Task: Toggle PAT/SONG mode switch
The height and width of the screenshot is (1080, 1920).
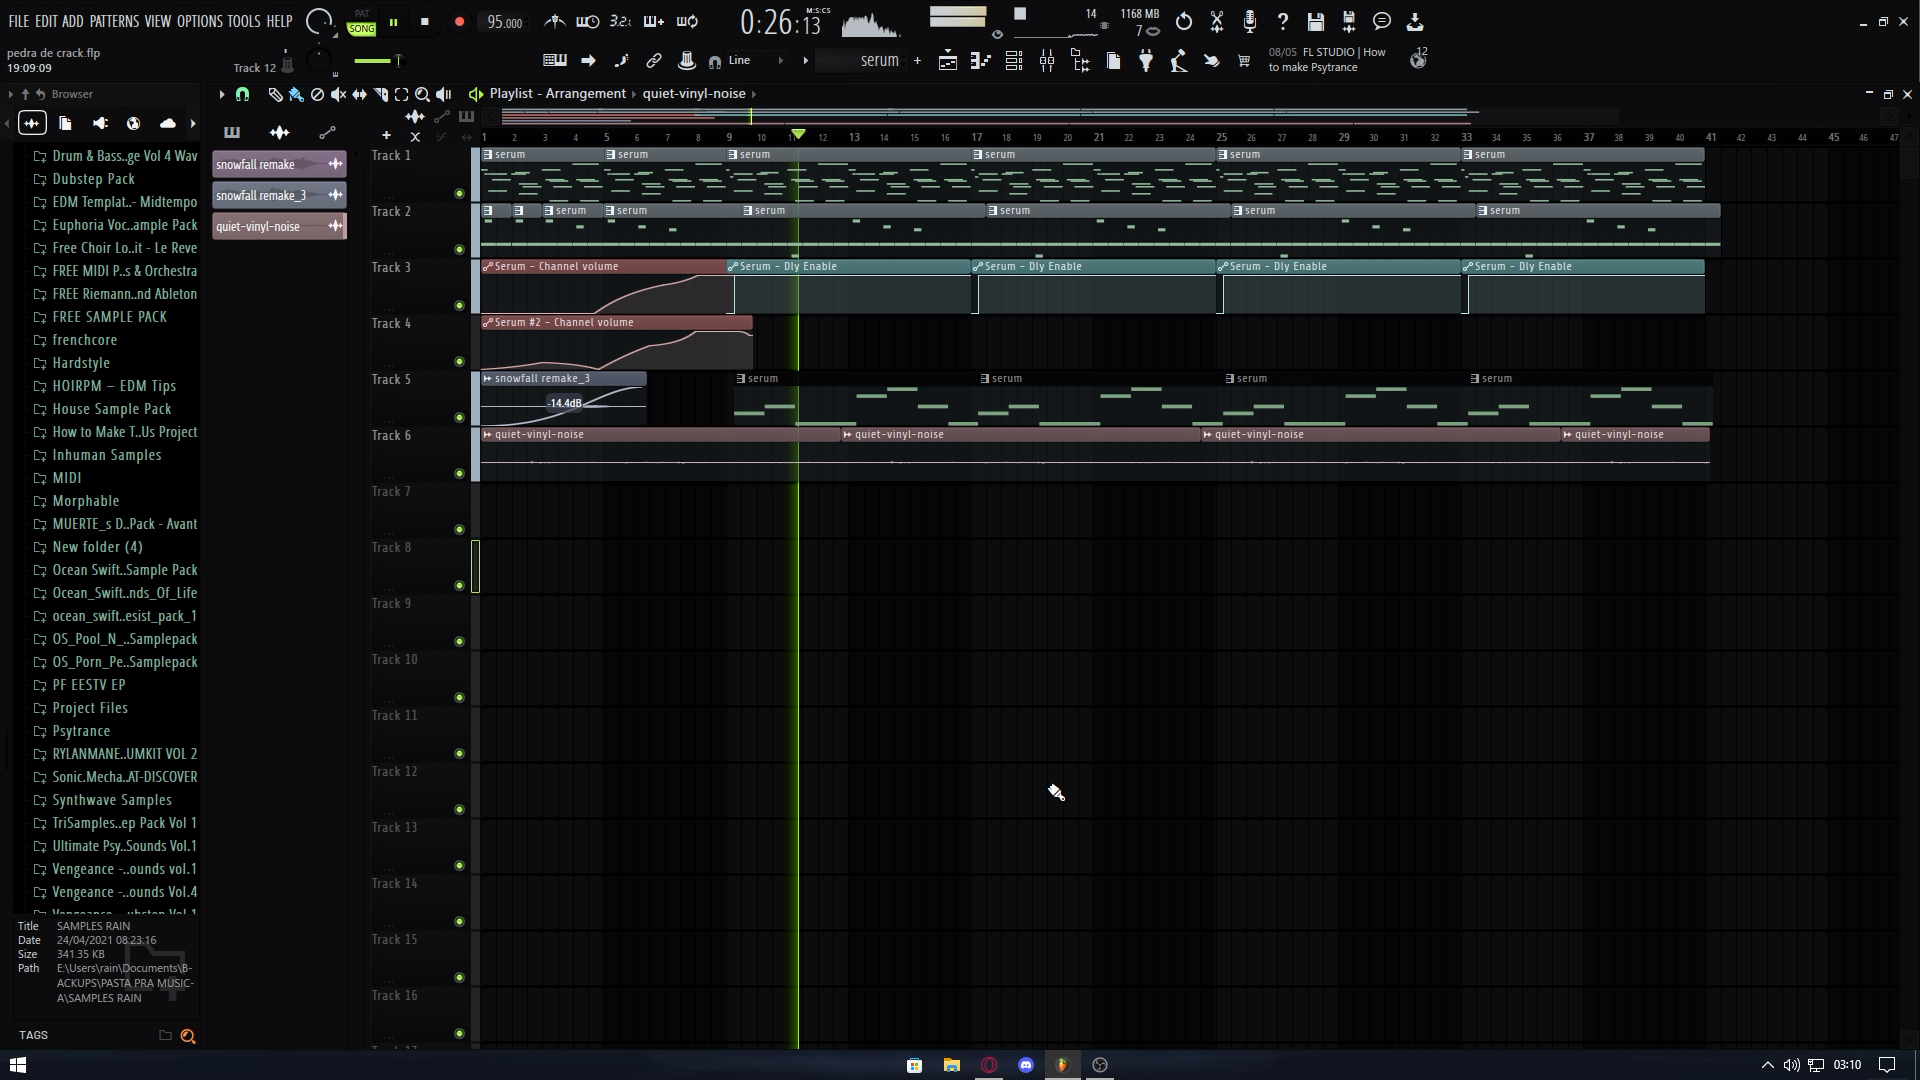Action: click(x=362, y=23)
